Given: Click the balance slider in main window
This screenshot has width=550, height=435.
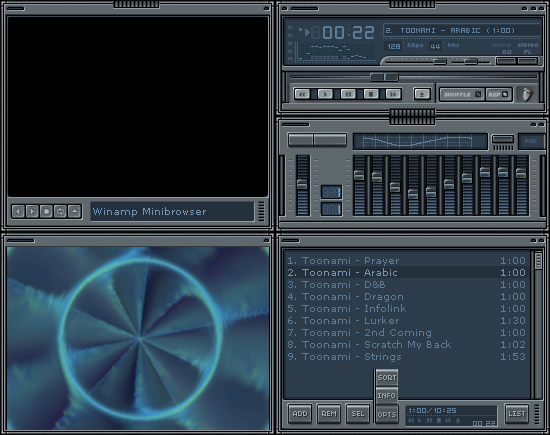Looking at the screenshot, I should (x=470, y=62).
